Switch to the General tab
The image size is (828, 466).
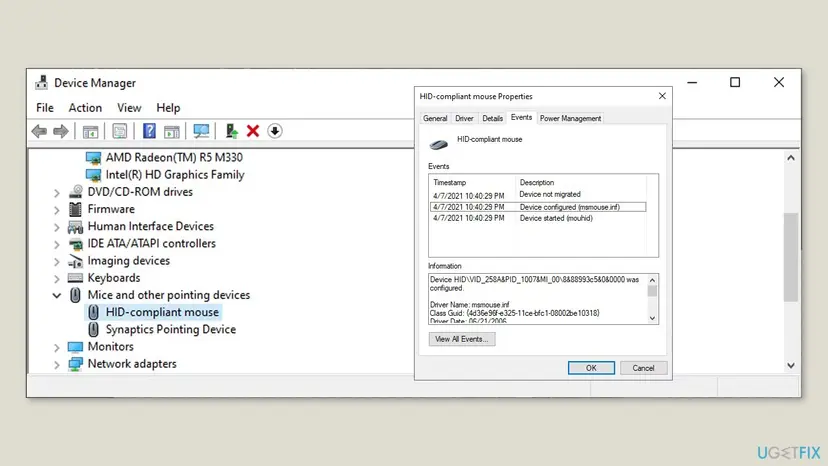click(x=435, y=118)
